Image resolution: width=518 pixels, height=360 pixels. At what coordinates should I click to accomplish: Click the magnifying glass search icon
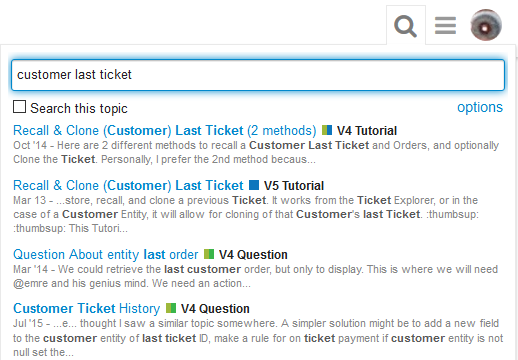click(x=405, y=26)
